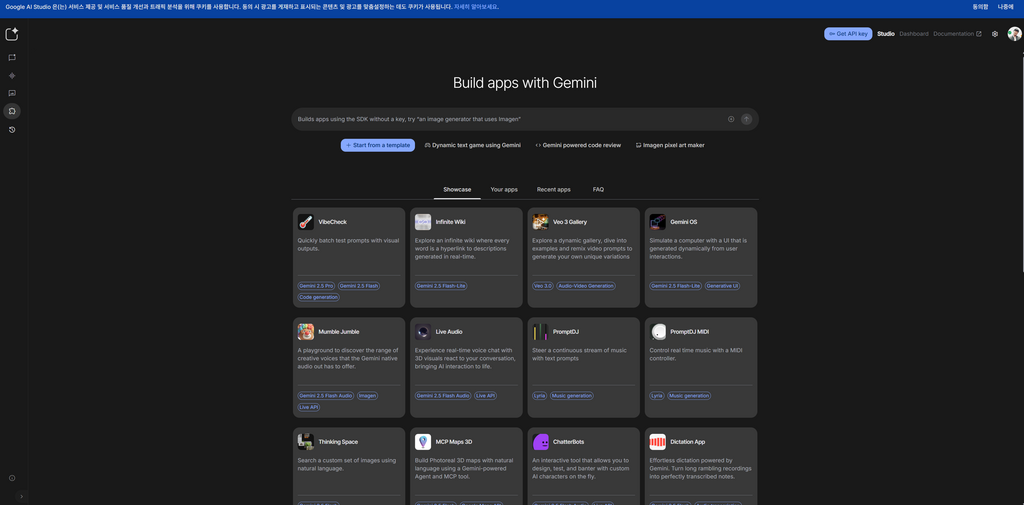Switch to the Your apps tab
Screen dimensions: 1024x505
point(504,189)
